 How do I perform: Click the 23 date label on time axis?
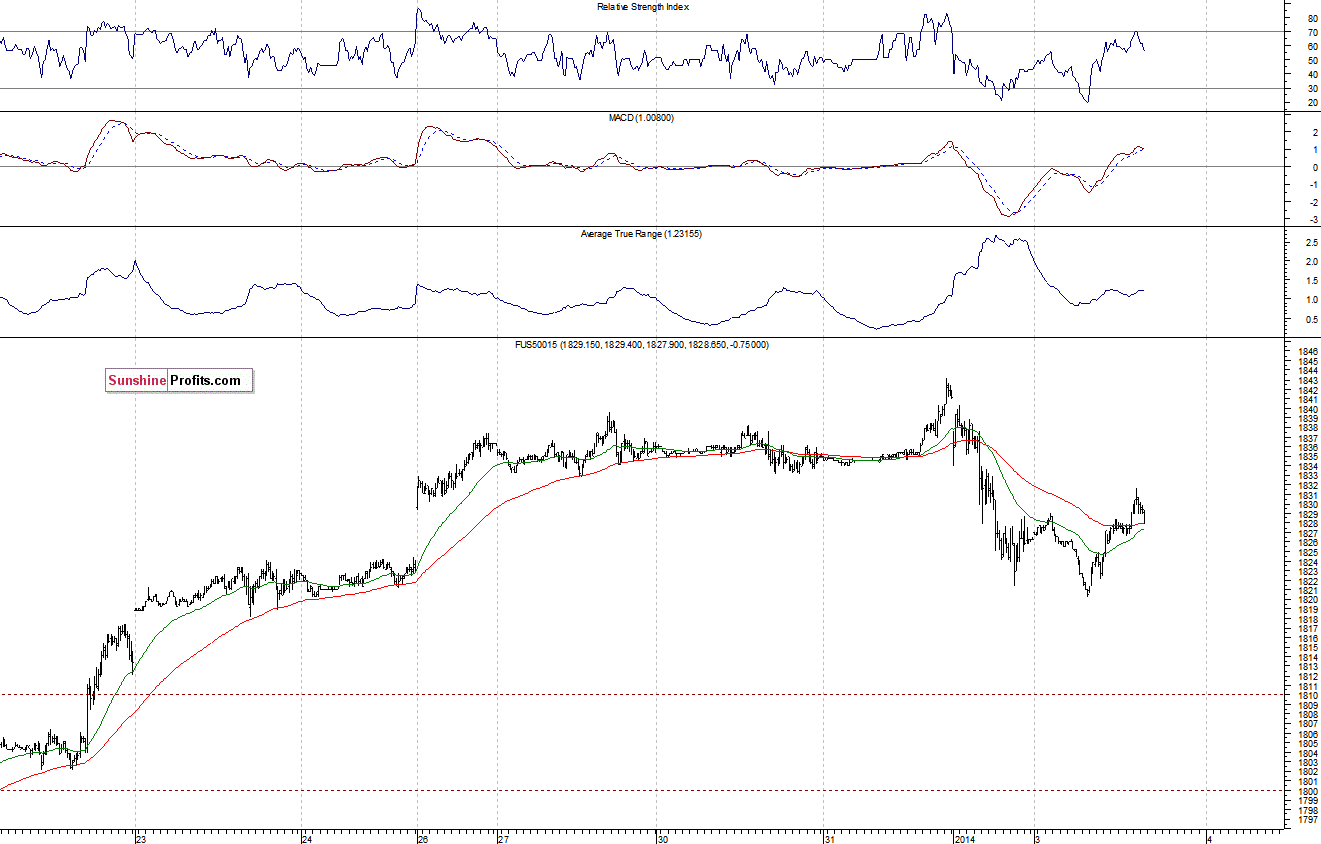141,838
